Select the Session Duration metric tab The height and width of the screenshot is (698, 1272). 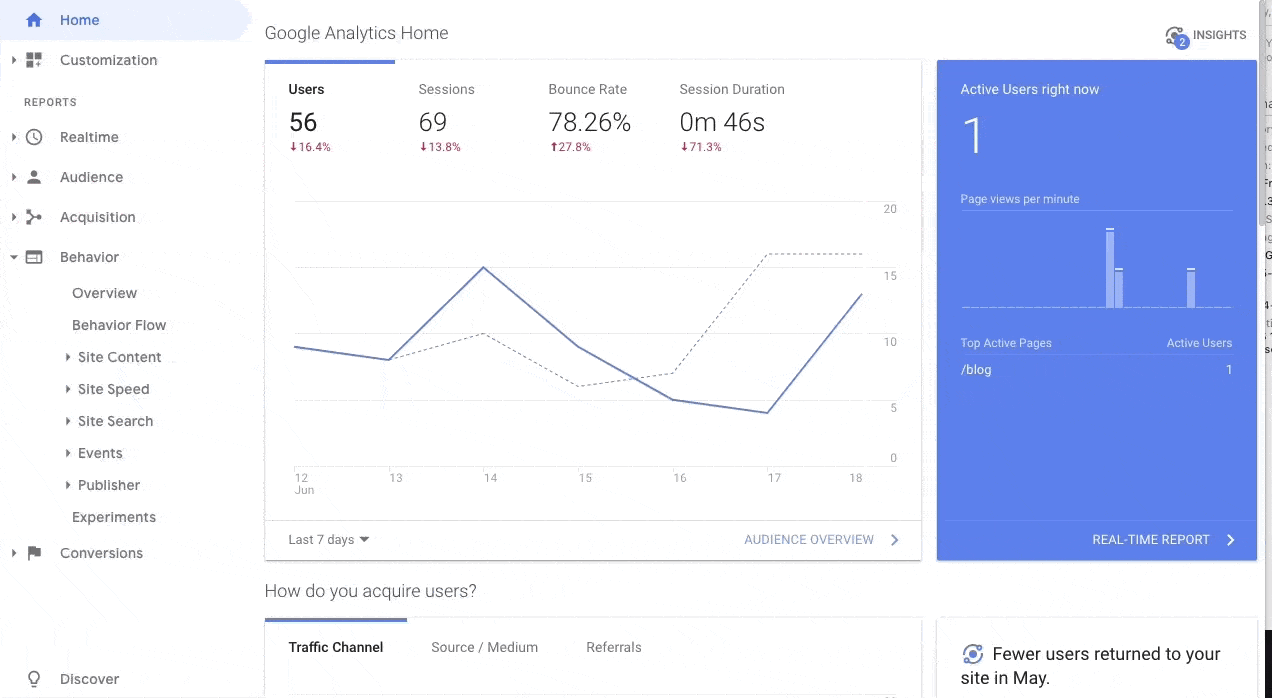tap(731, 117)
